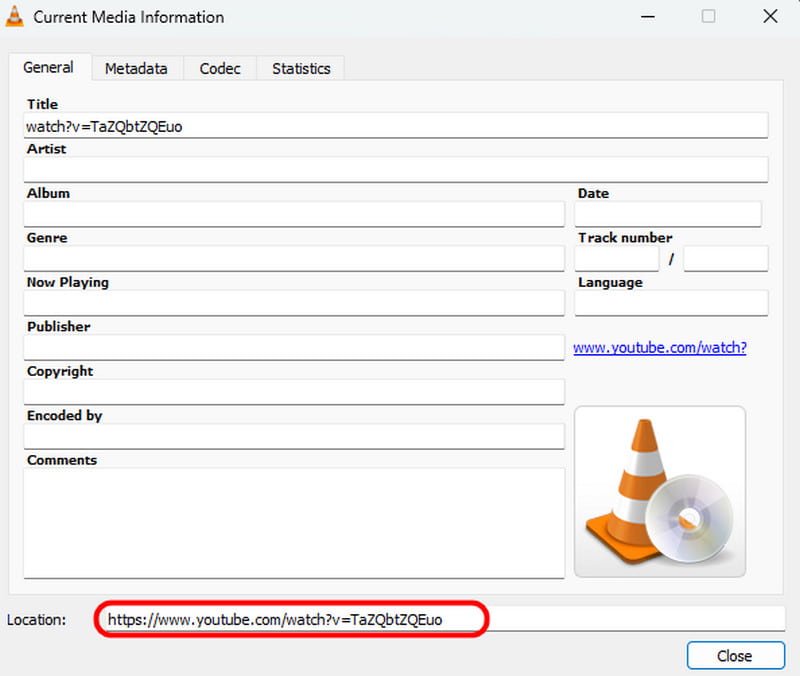Switch to the Metadata tab
Screen dimensions: 800x676
click(137, 68)
